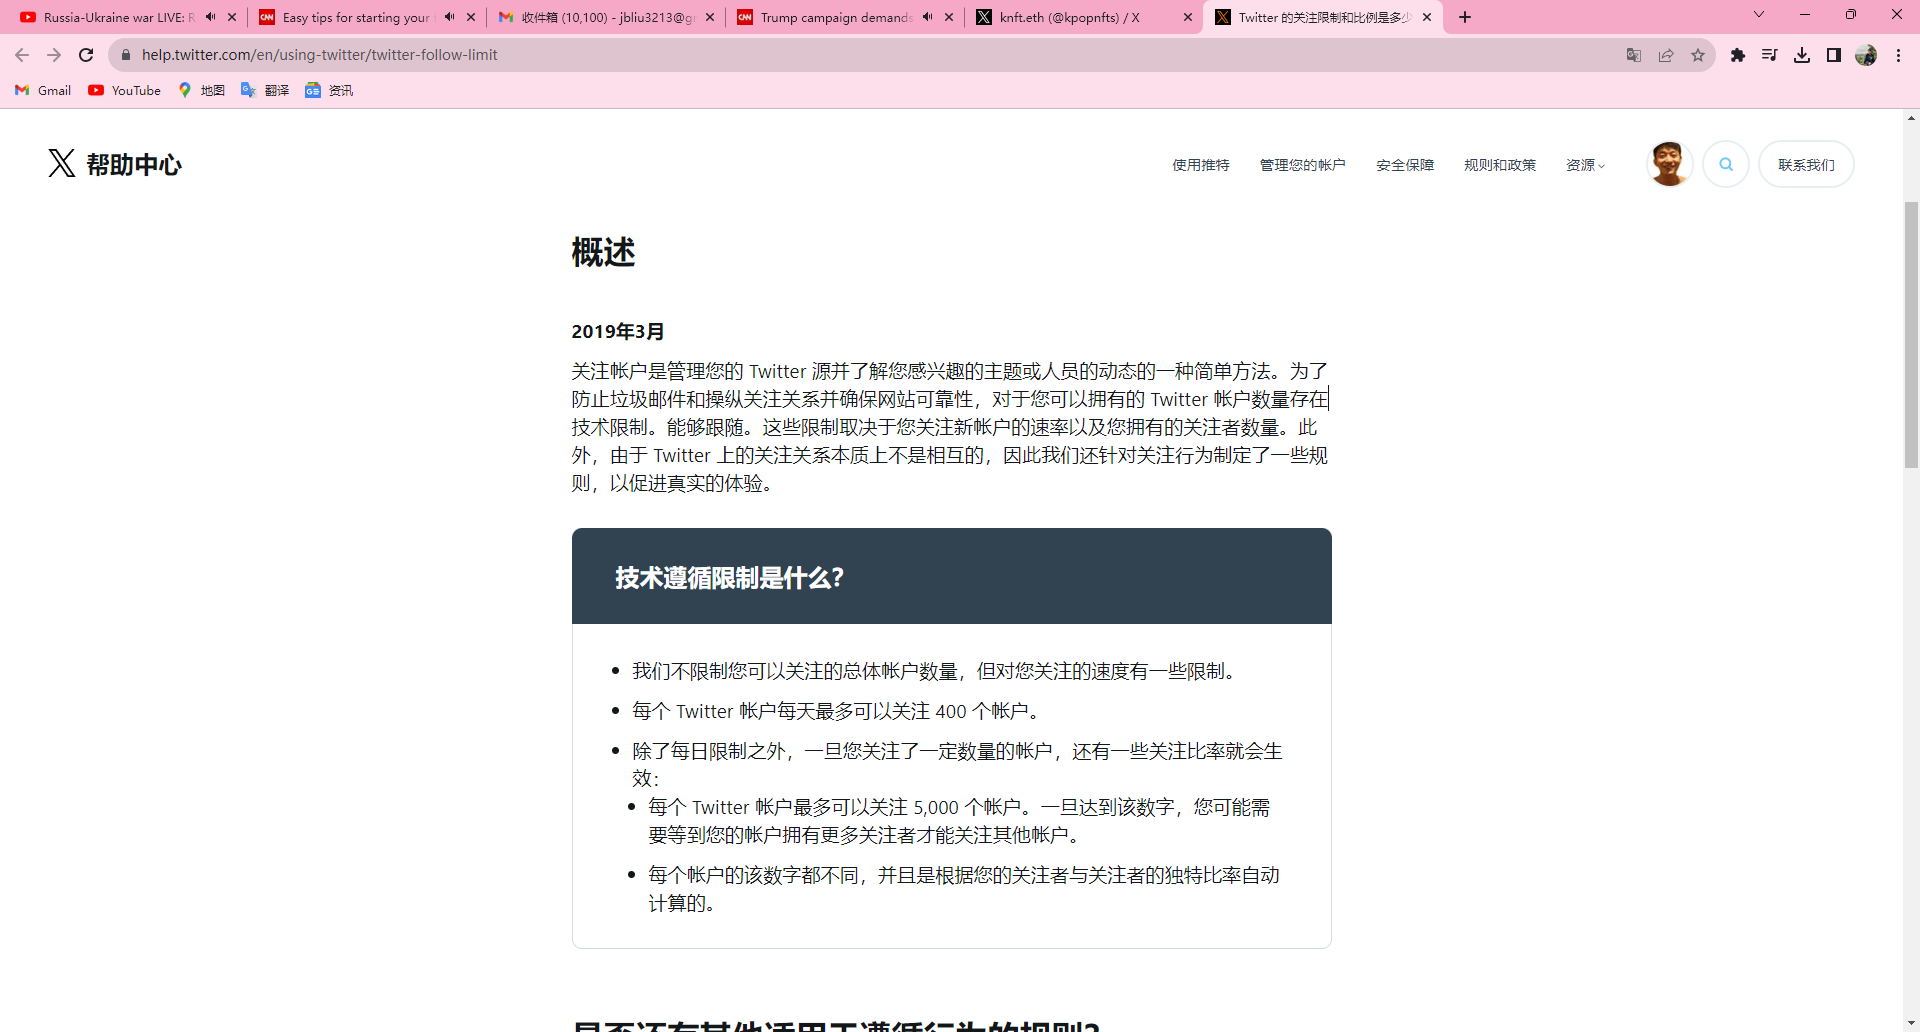Expand the 资源 dropdown menu
The image size is (1920, 1032).
[x=1585, y=165]
